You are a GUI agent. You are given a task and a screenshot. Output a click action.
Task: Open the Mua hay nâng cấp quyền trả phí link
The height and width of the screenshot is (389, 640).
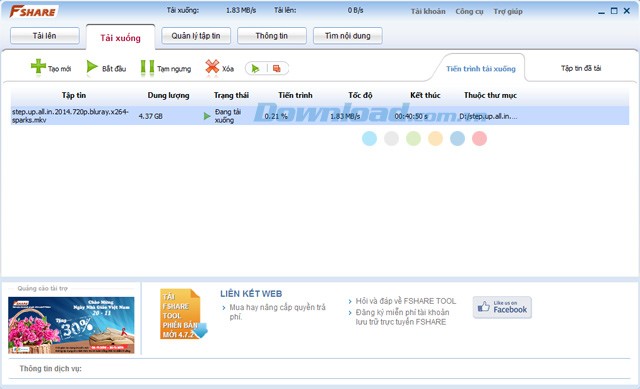coord(278,312)
